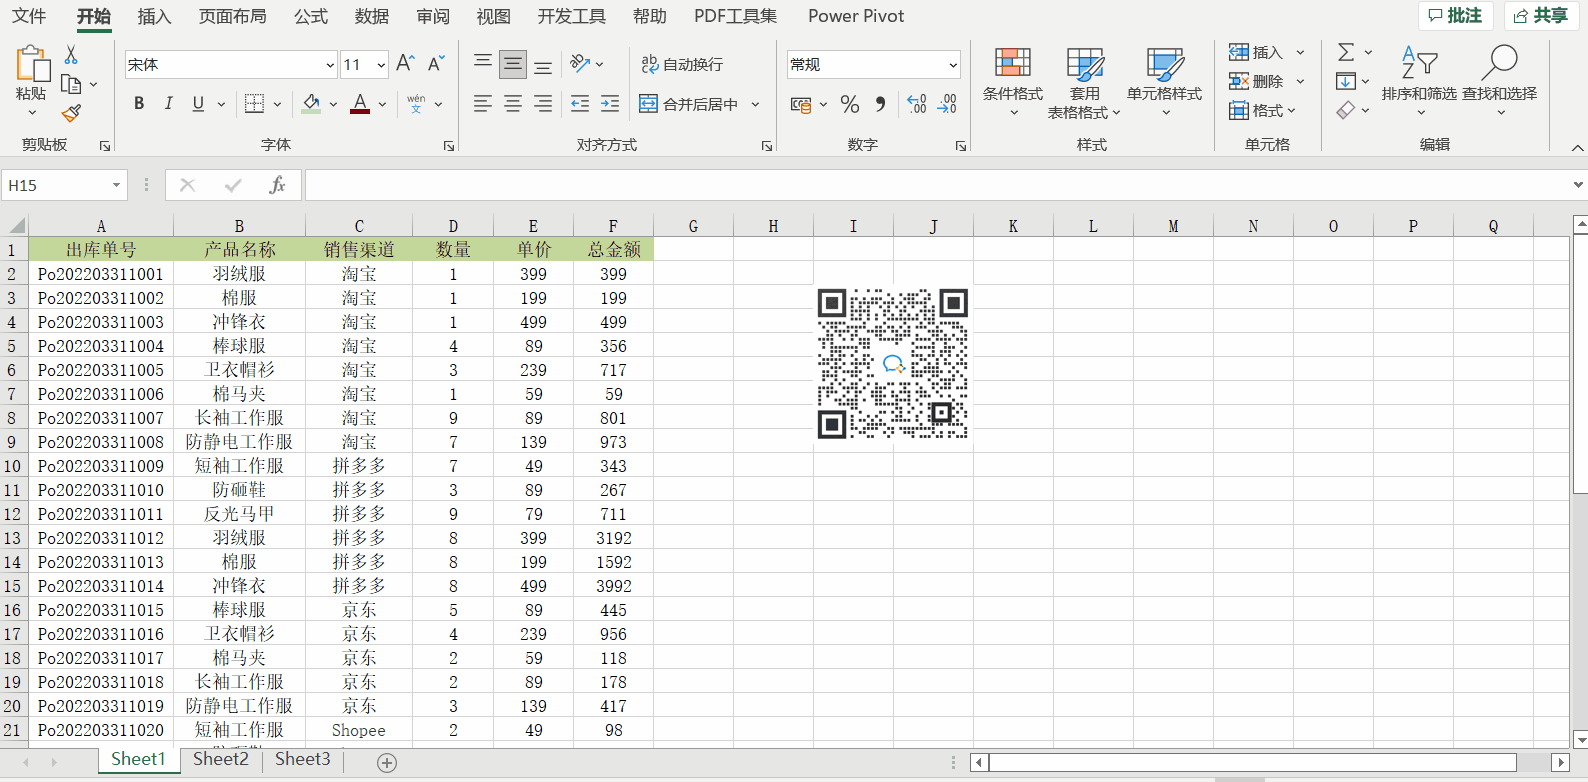Screen dimensions: 1588x782
Task: Click the Fill down icon
Action: click(1346, 81)
